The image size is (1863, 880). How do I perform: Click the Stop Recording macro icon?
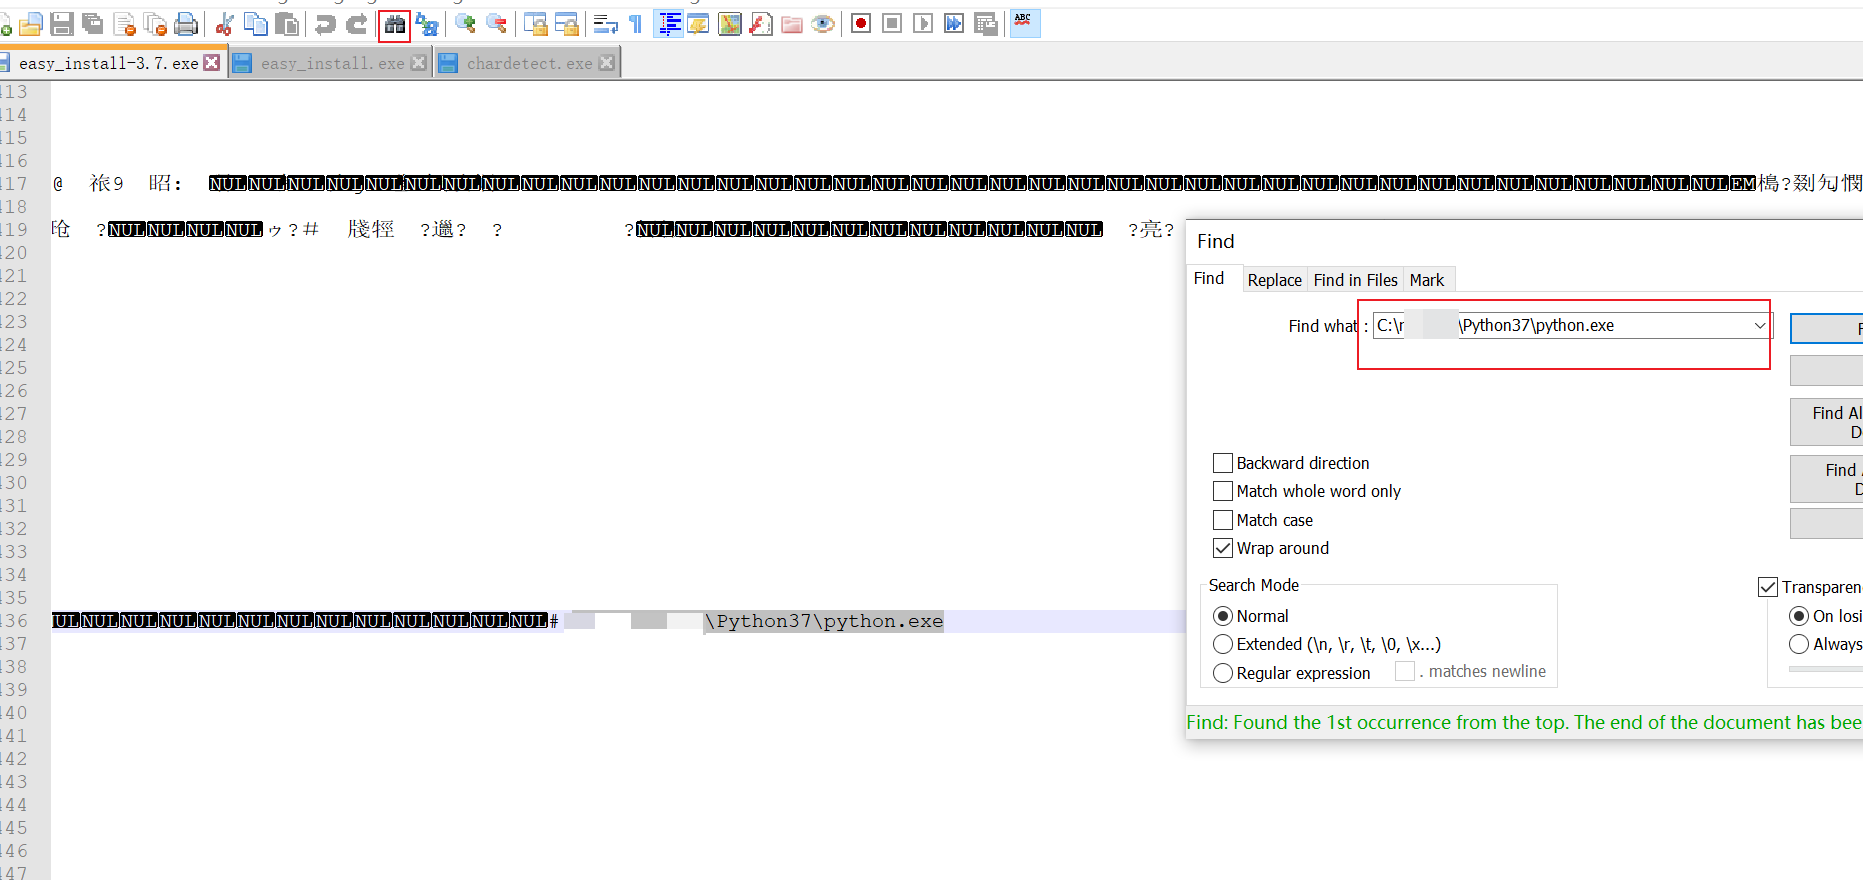tap(892, 24)
